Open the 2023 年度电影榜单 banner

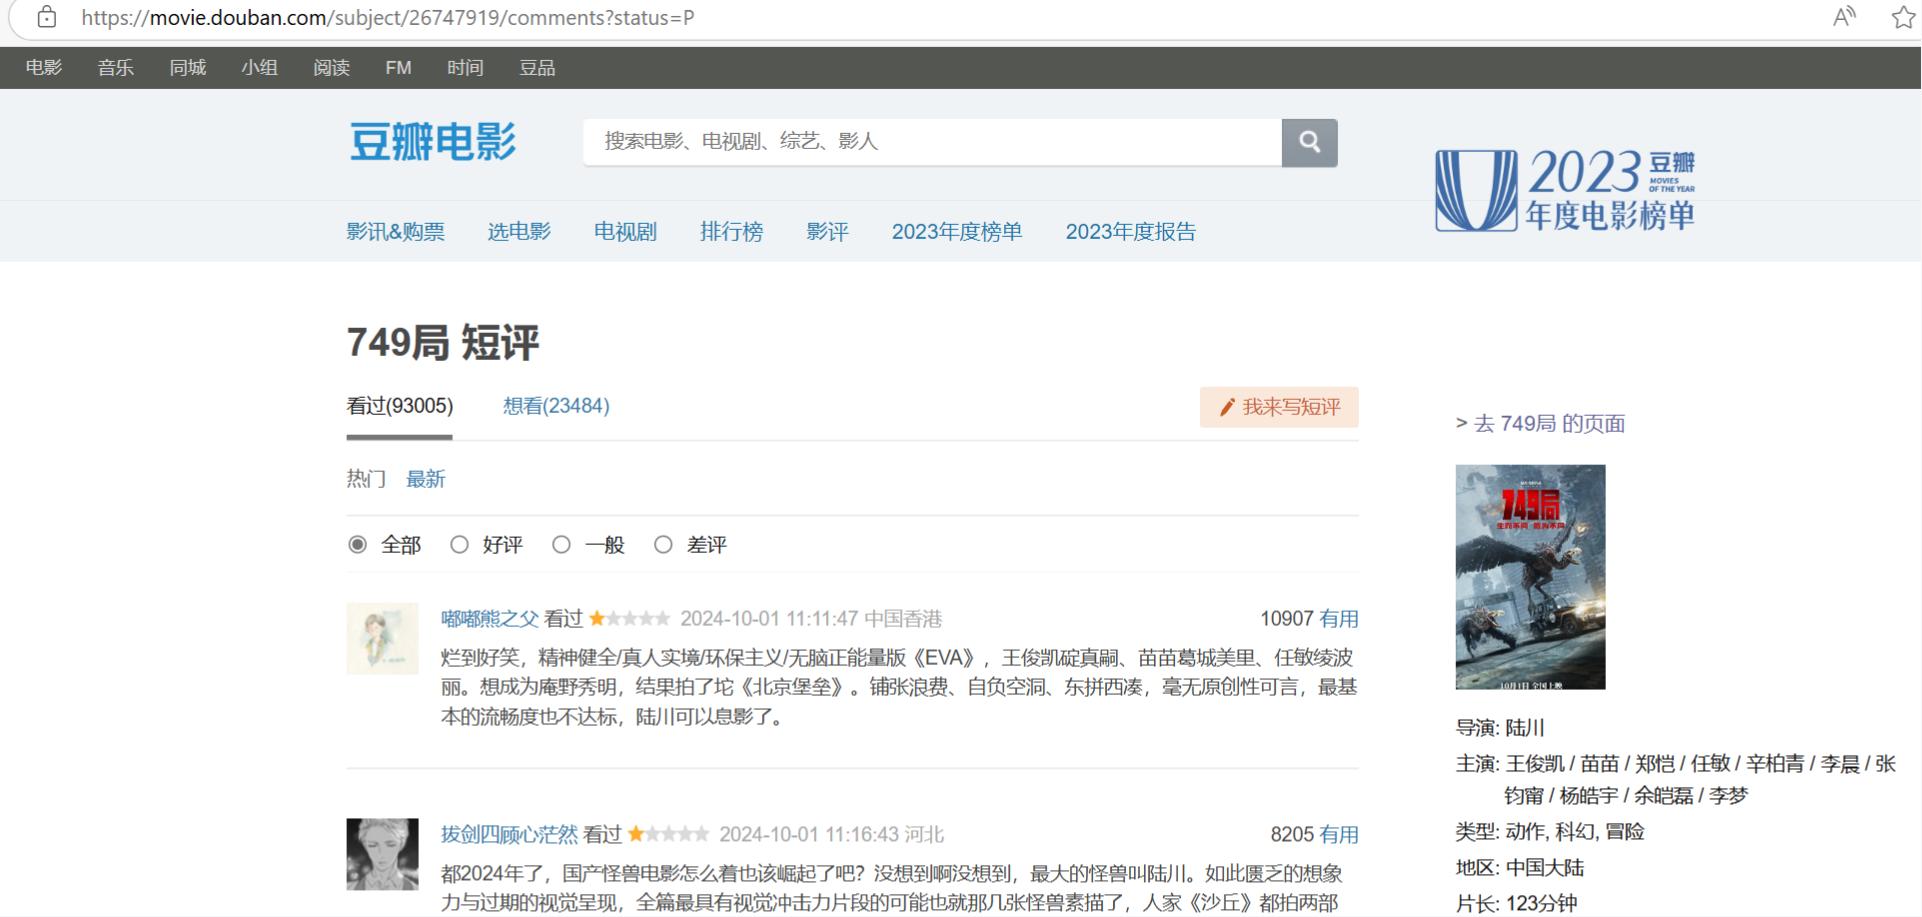pos(1565,190)
